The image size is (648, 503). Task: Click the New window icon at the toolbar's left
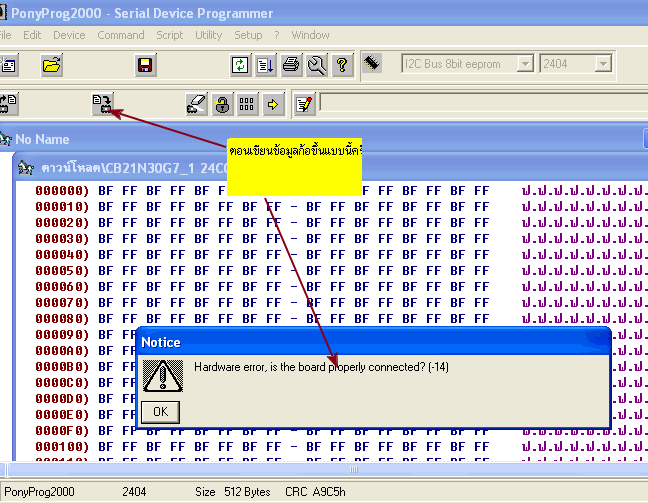click(8, 65)
